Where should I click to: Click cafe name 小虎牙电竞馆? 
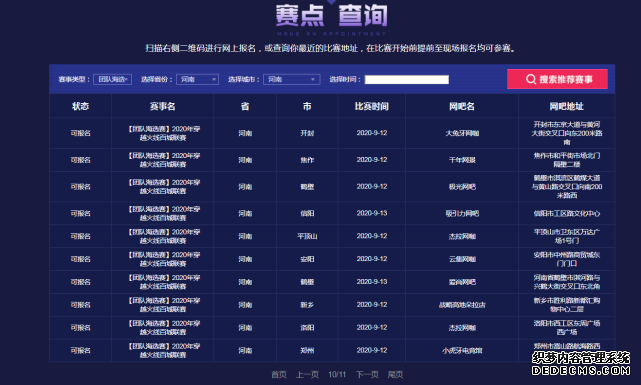pyautogui.click(x=462, y=351)
